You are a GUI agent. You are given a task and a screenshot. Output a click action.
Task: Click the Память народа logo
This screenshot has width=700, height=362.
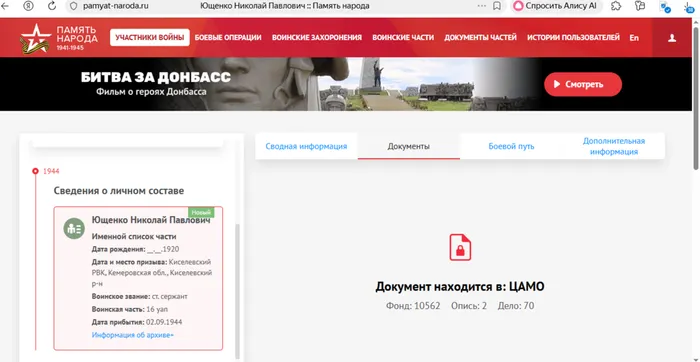click(x=59, y=38)
